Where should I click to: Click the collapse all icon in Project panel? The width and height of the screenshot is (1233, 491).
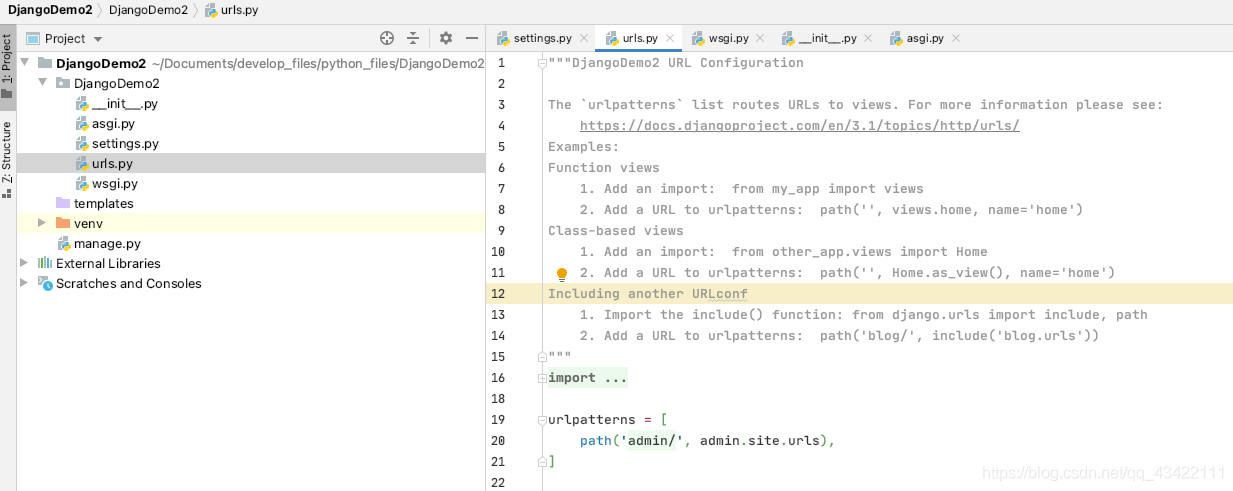[414, 38]
